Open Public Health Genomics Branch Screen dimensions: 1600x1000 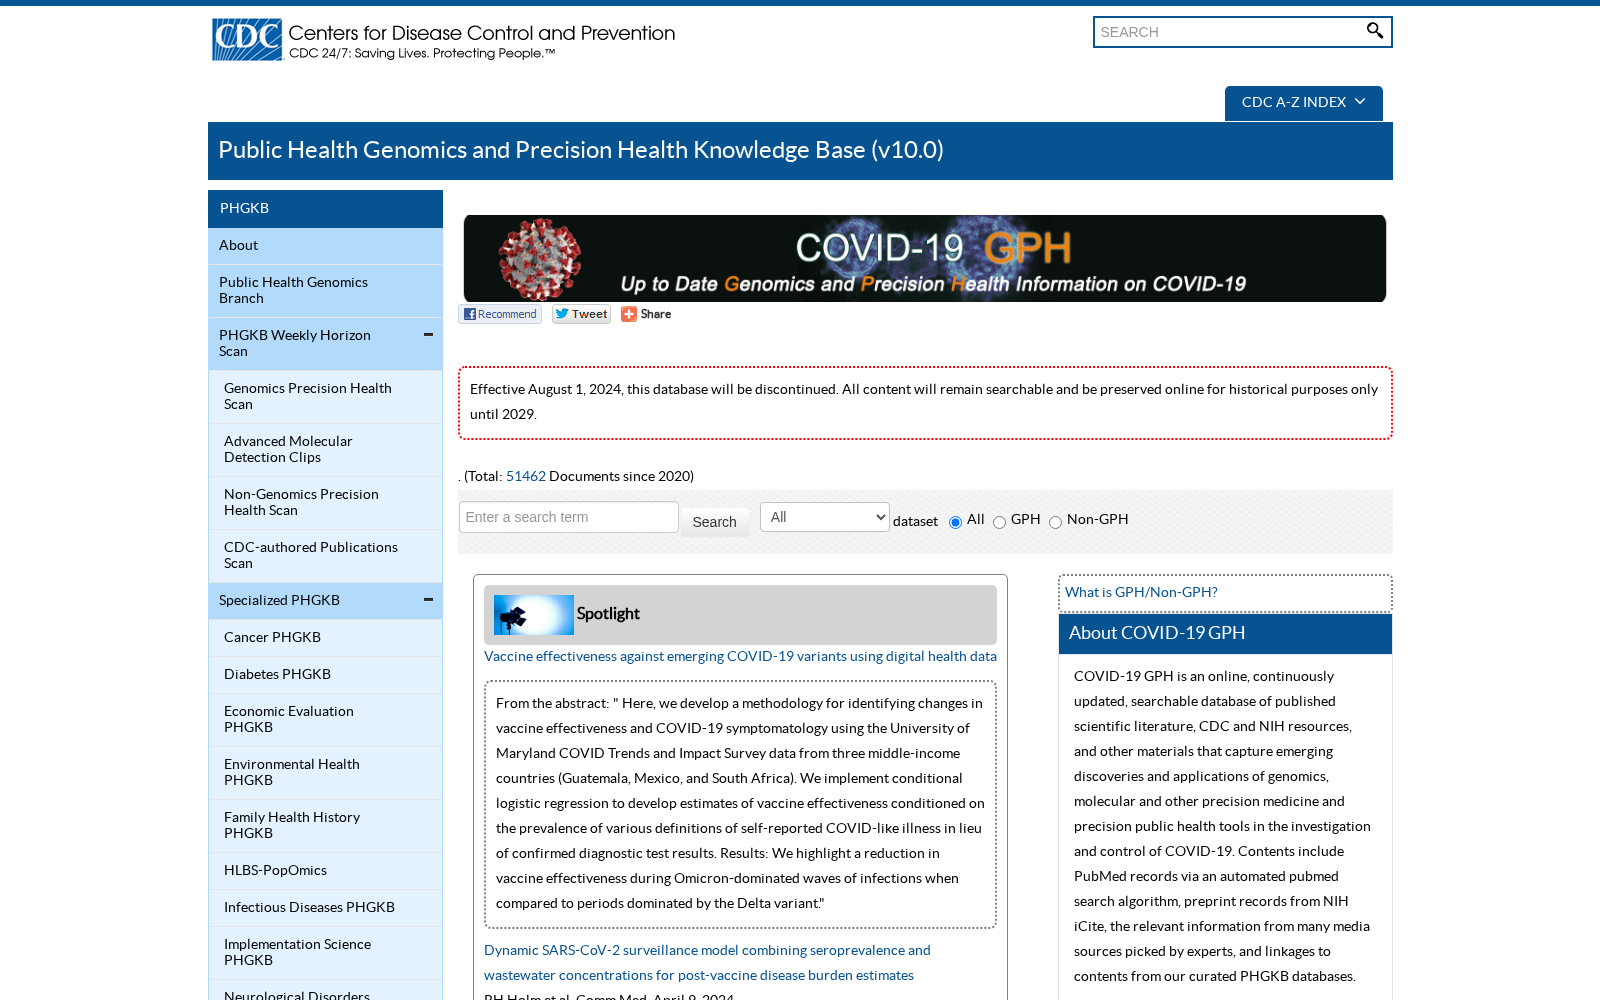coord(325,291)
